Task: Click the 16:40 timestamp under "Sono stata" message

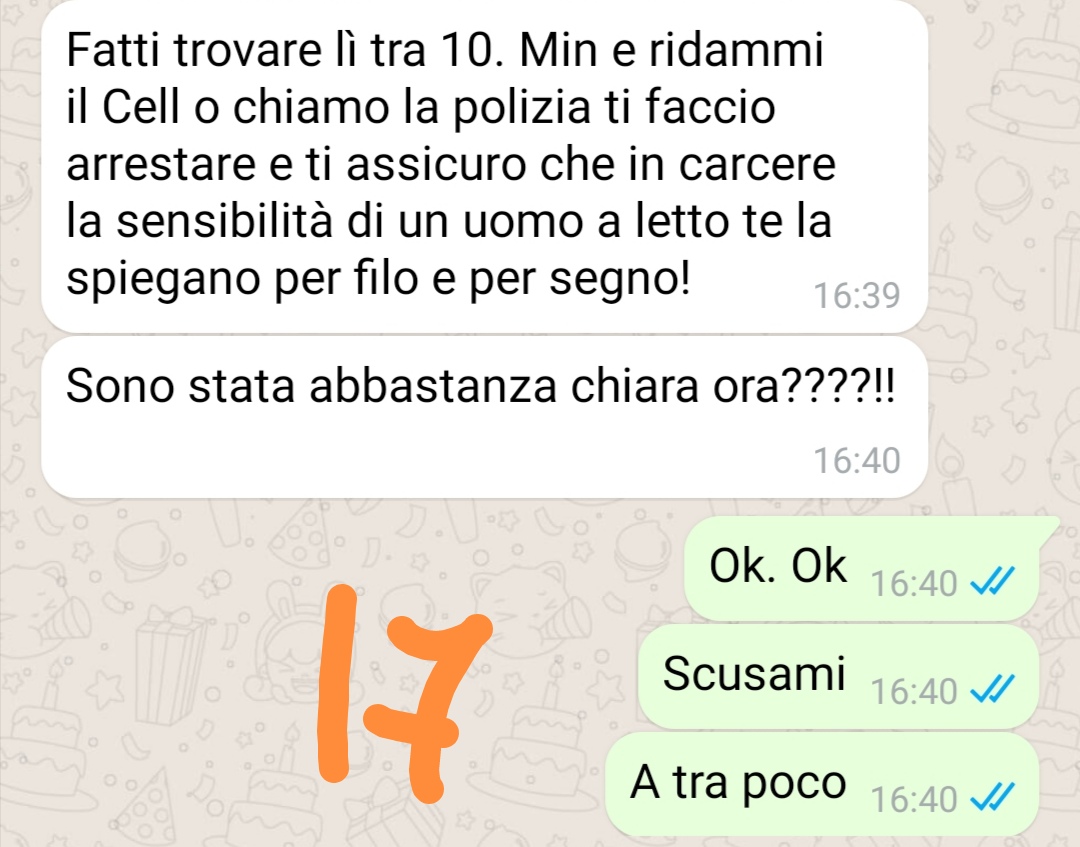Action: (857, 461)
